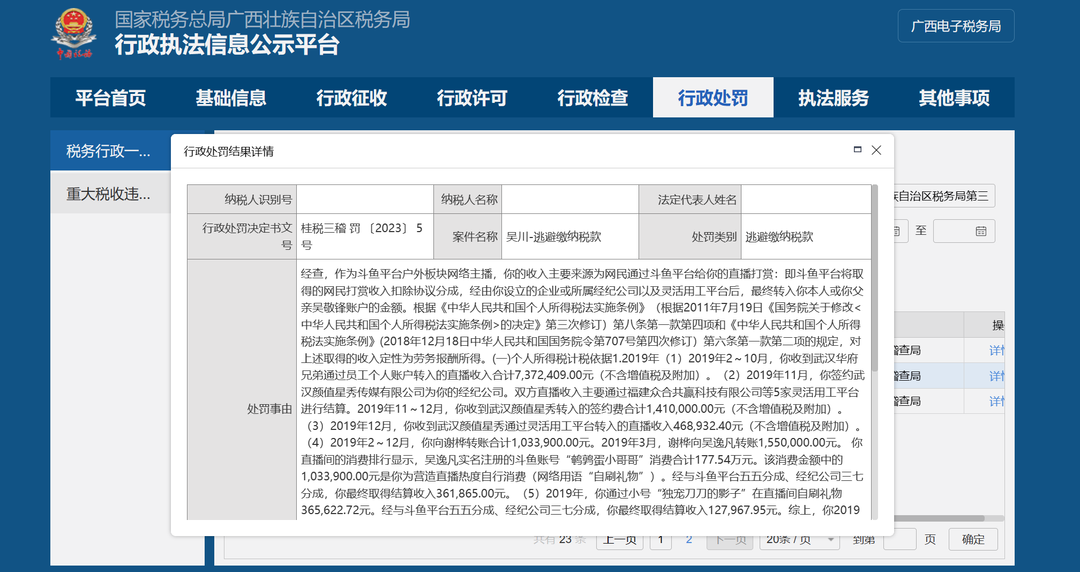
Task: Click the go-to page number field
Action: coord(900,539)
